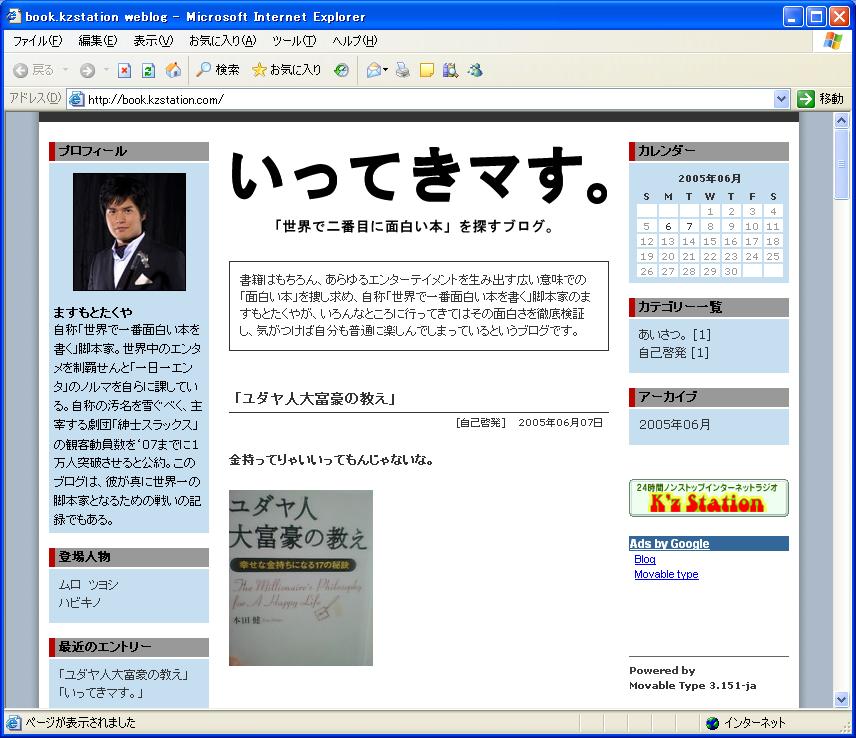Click the Research books toolbar icon
Viewport: 856px width, 738px height.
pos(450,70)
